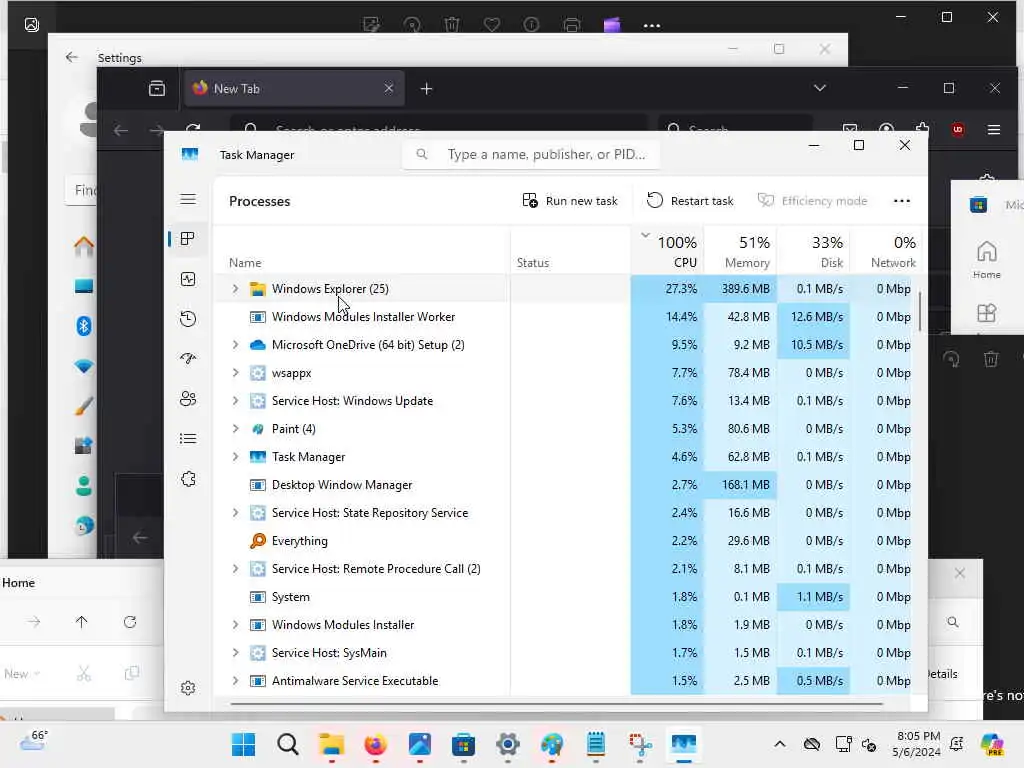Image resolution: width=1024 pixels, height=768 pixels.
Task: Click the Up arrow in File Explorer
Action: [82, 622]
